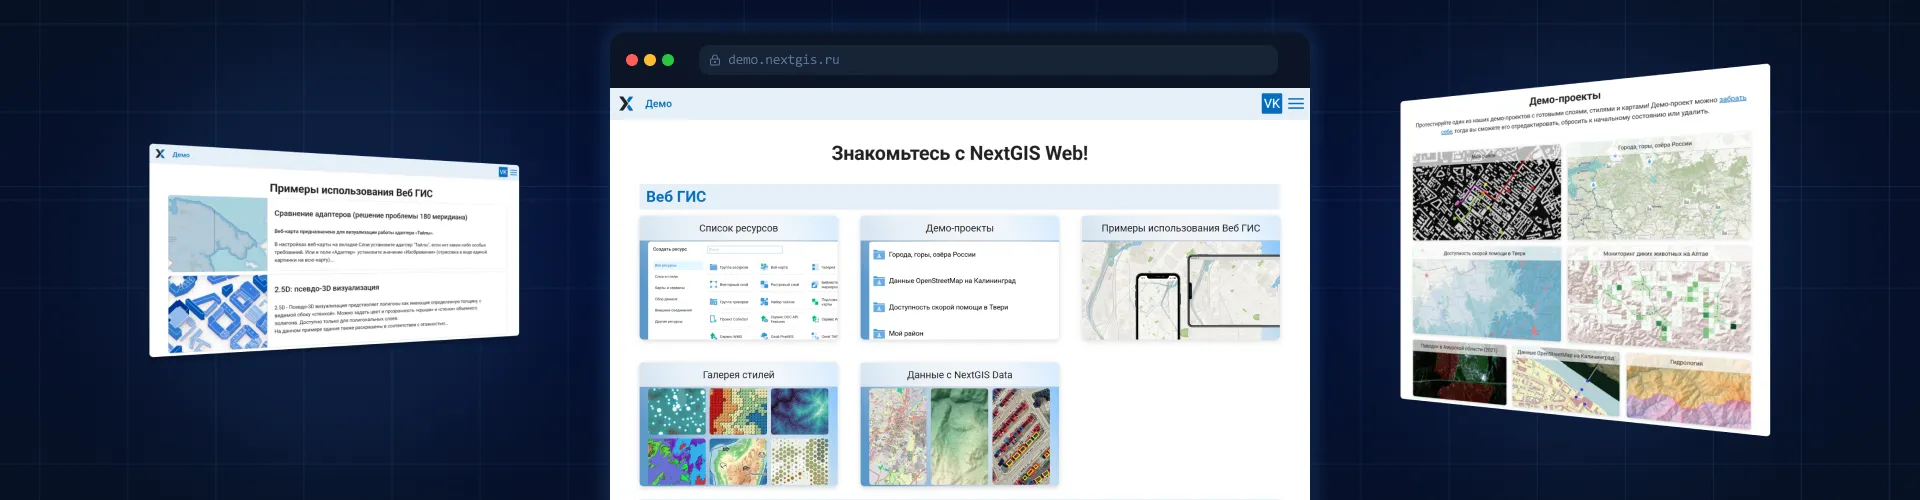1920x500 pixels.
Task: Select Города, горы, озёра России folder icon
Action: [879, 255]
